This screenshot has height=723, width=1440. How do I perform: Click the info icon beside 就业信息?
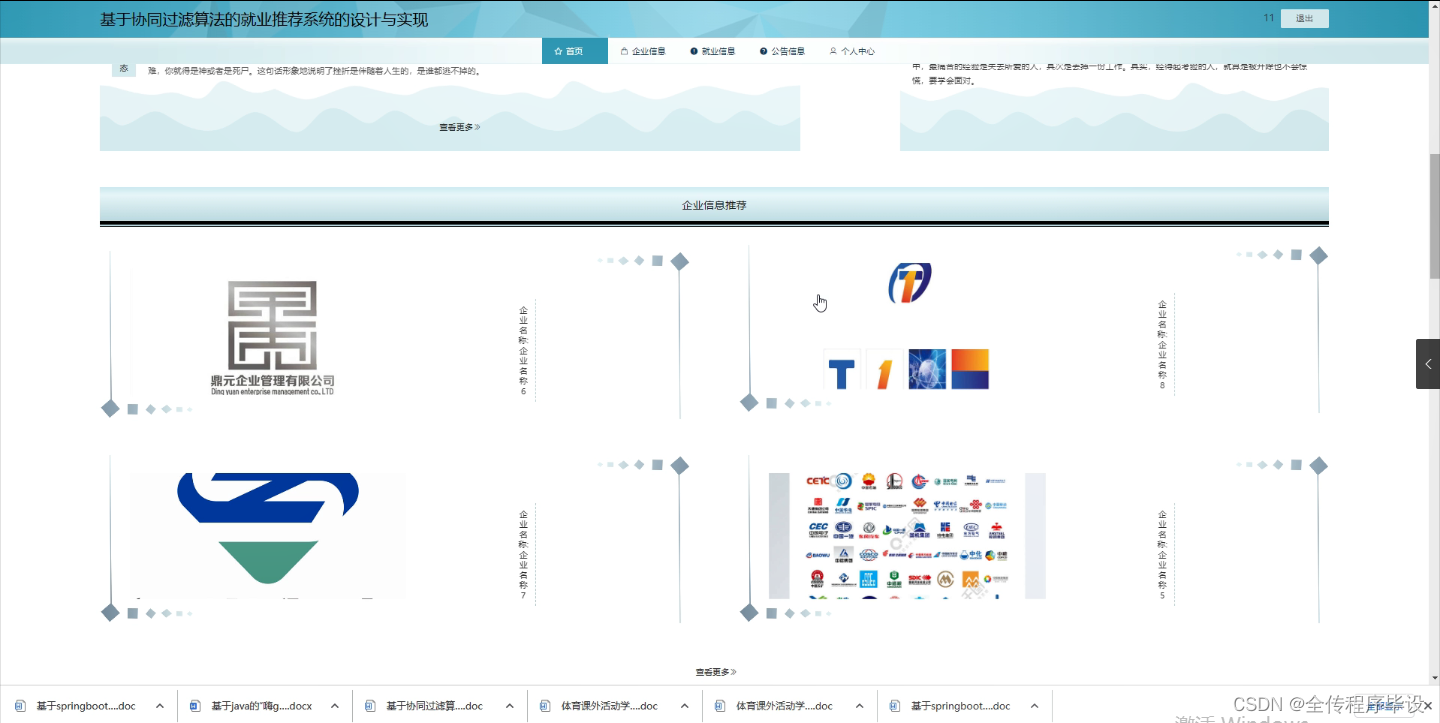click(693, 50)
